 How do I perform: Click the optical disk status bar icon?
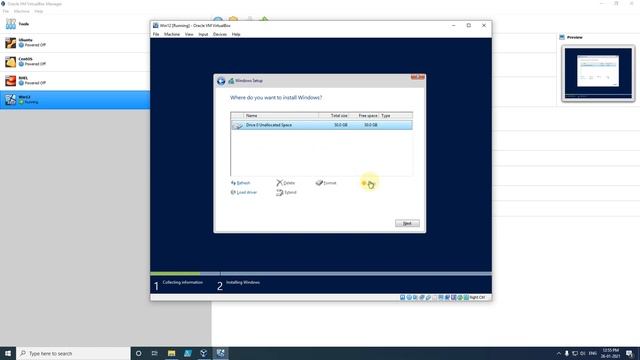[x=409, y=298]
